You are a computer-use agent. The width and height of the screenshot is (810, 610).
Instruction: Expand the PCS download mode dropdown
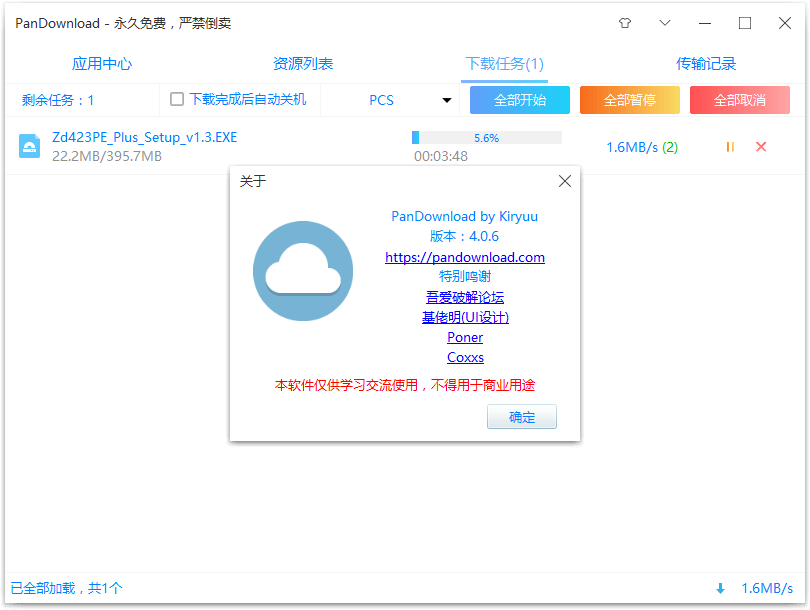[447, 100]
